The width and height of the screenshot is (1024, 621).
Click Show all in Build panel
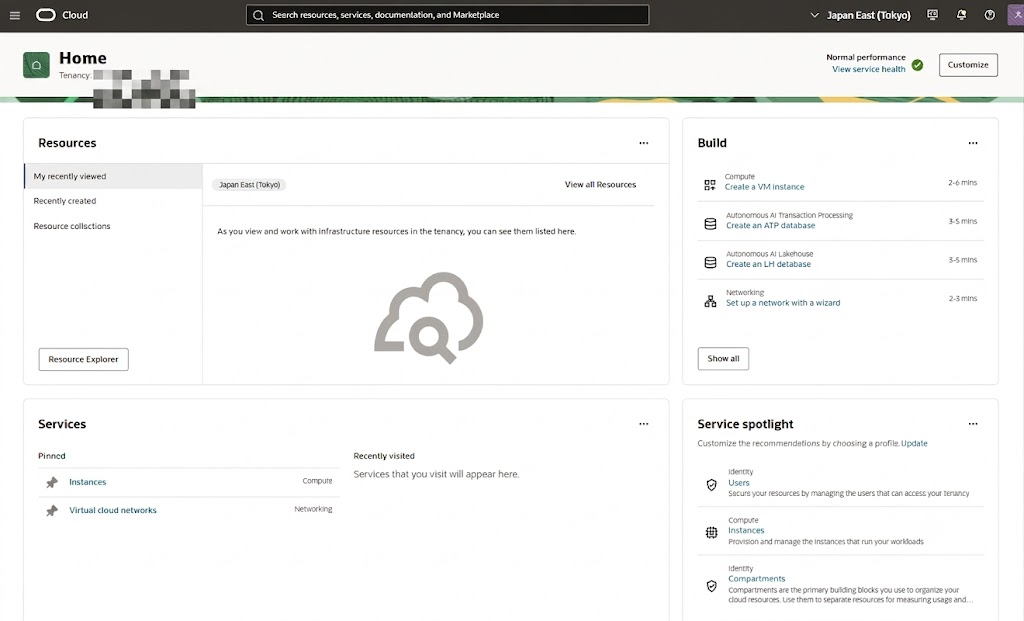click(x=723, y=358)
